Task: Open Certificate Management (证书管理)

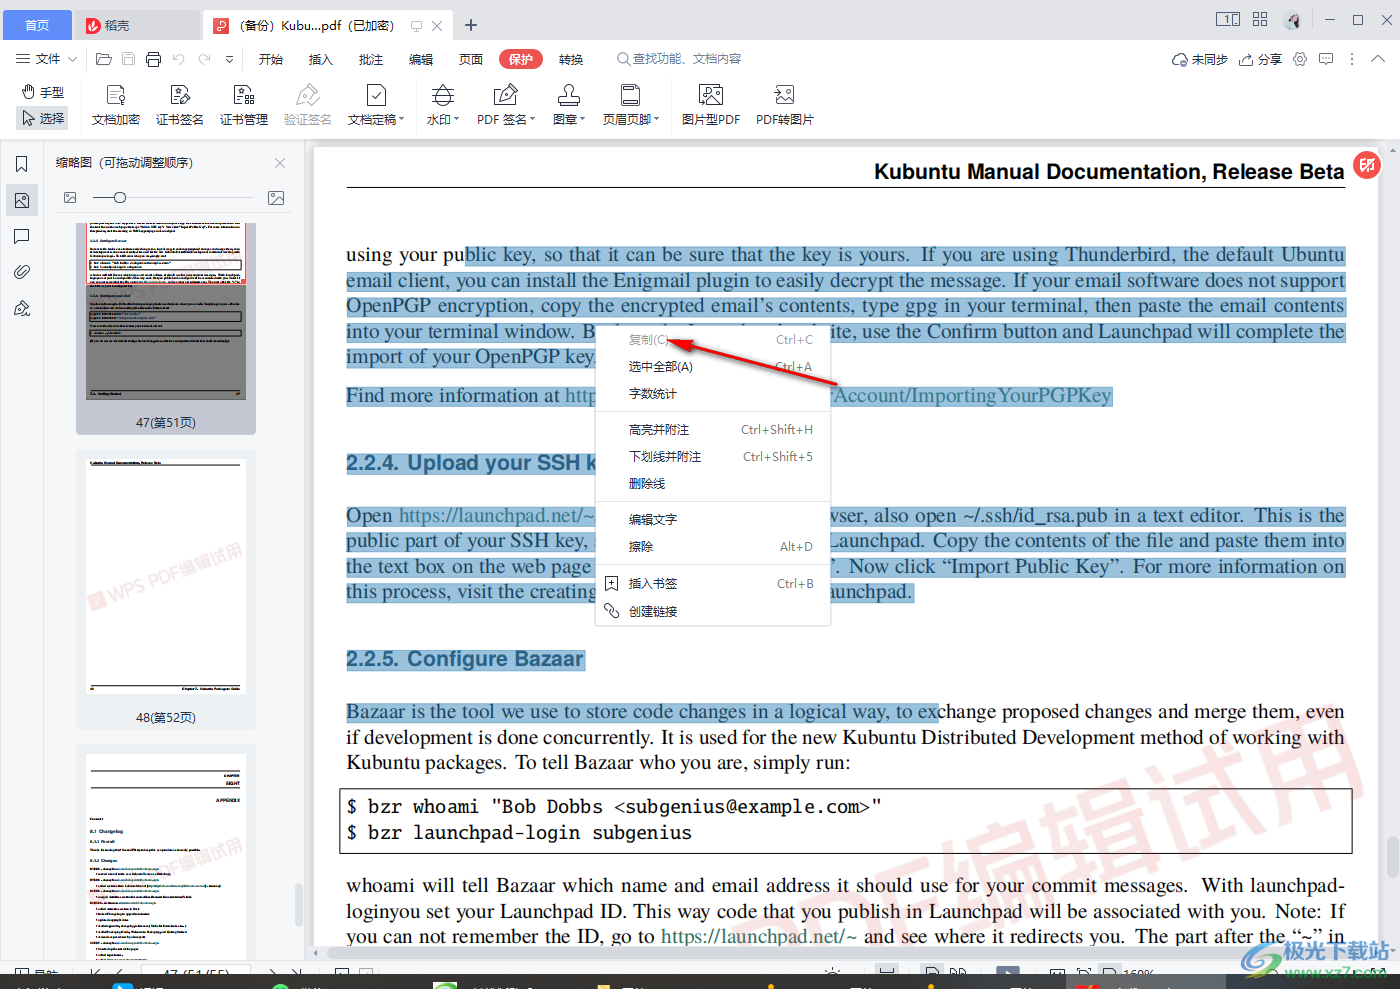Action: click(244, 105)
